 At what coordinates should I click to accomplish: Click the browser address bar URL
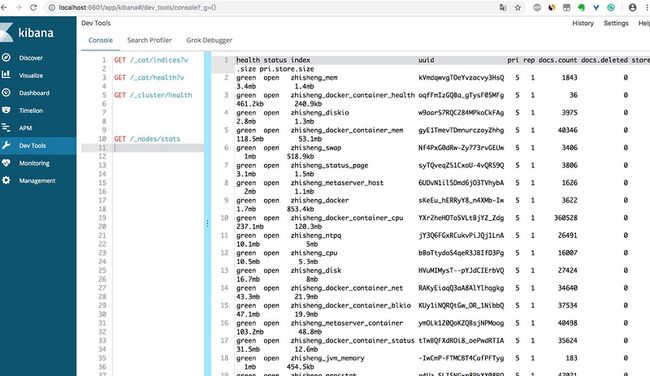137,7
